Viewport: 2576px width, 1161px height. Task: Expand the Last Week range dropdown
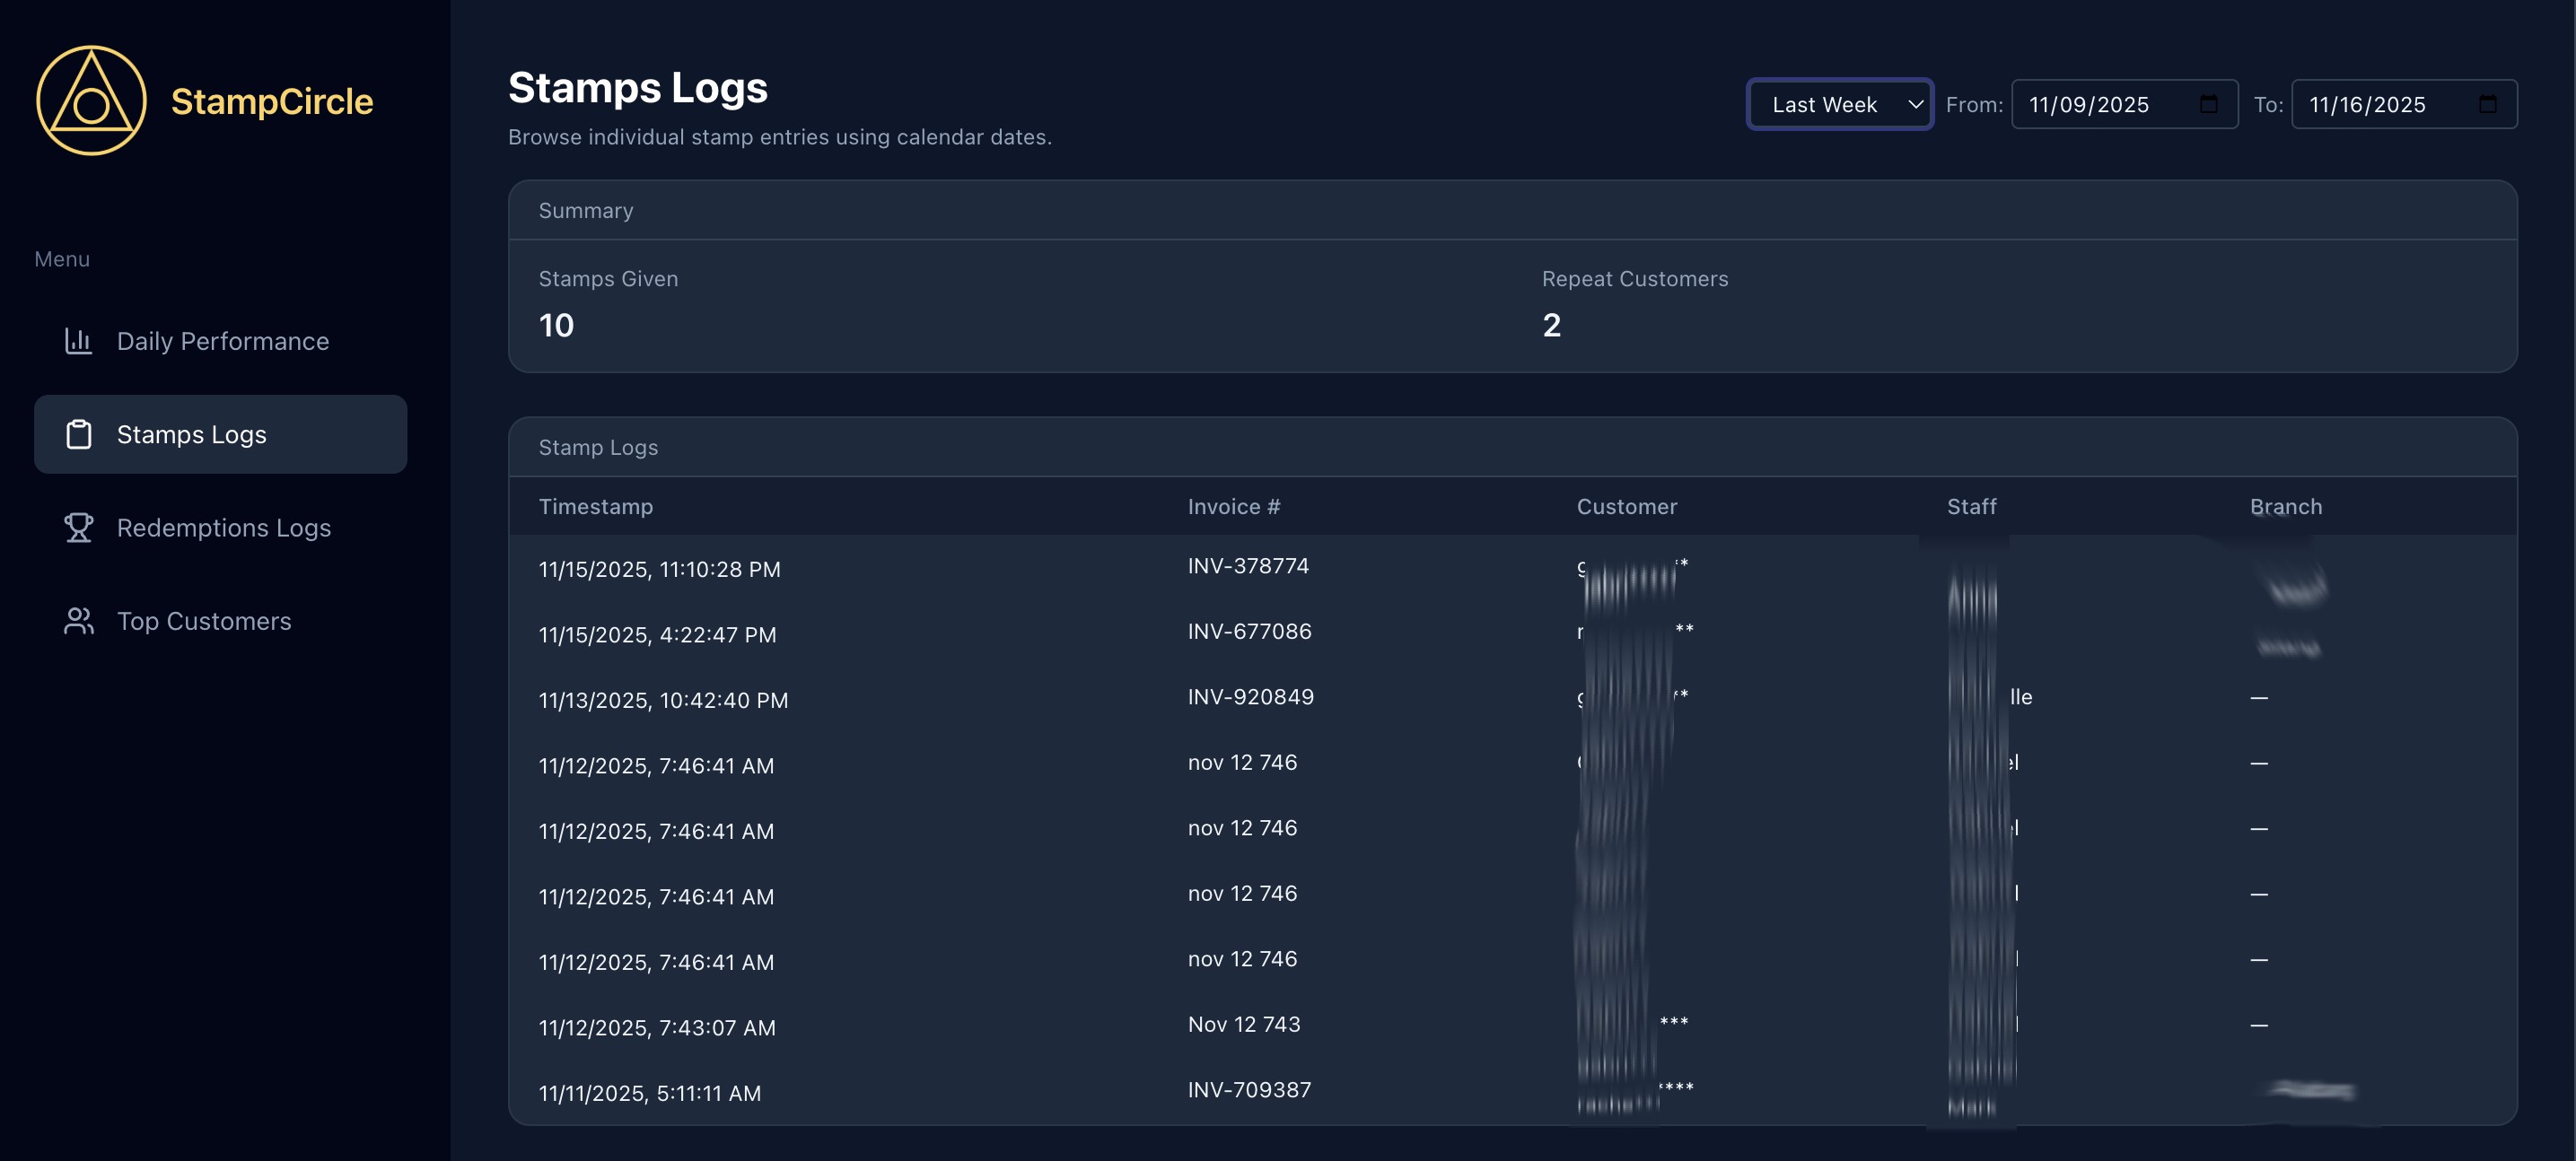1839,104
